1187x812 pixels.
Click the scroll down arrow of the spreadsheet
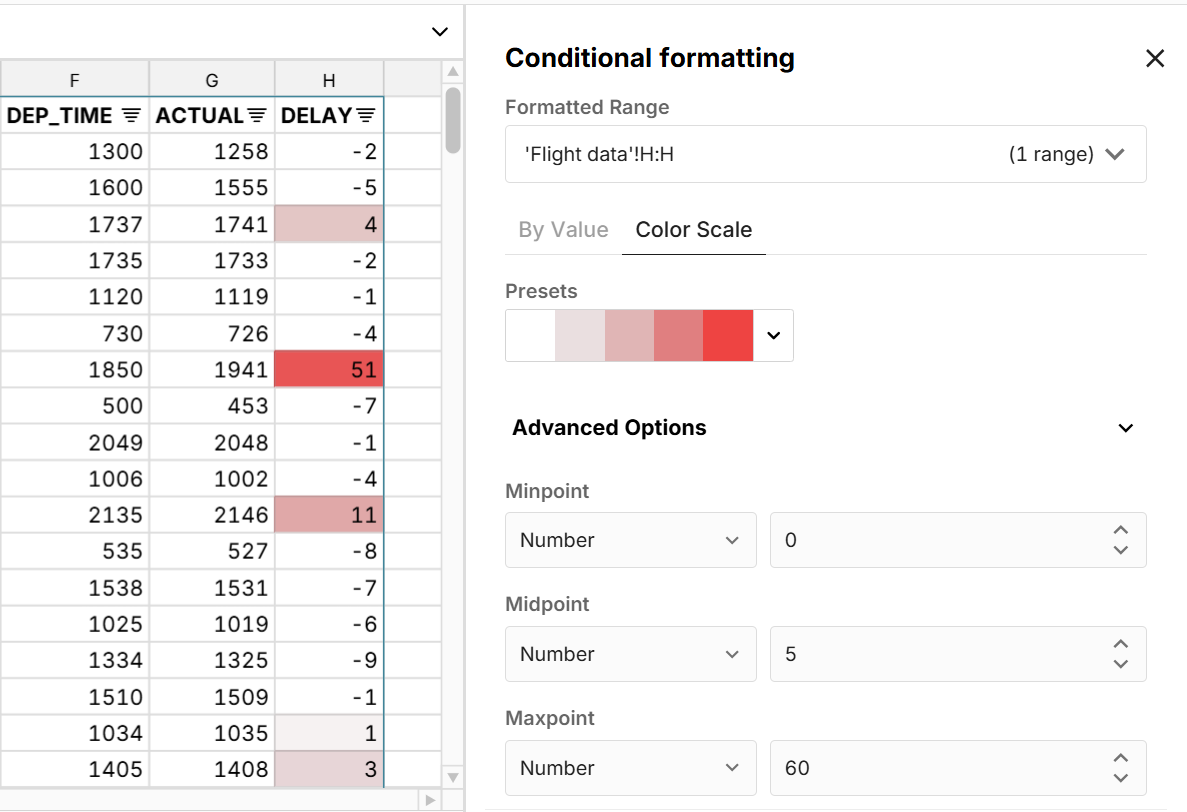pyautogui.click(x=453, y=777)
